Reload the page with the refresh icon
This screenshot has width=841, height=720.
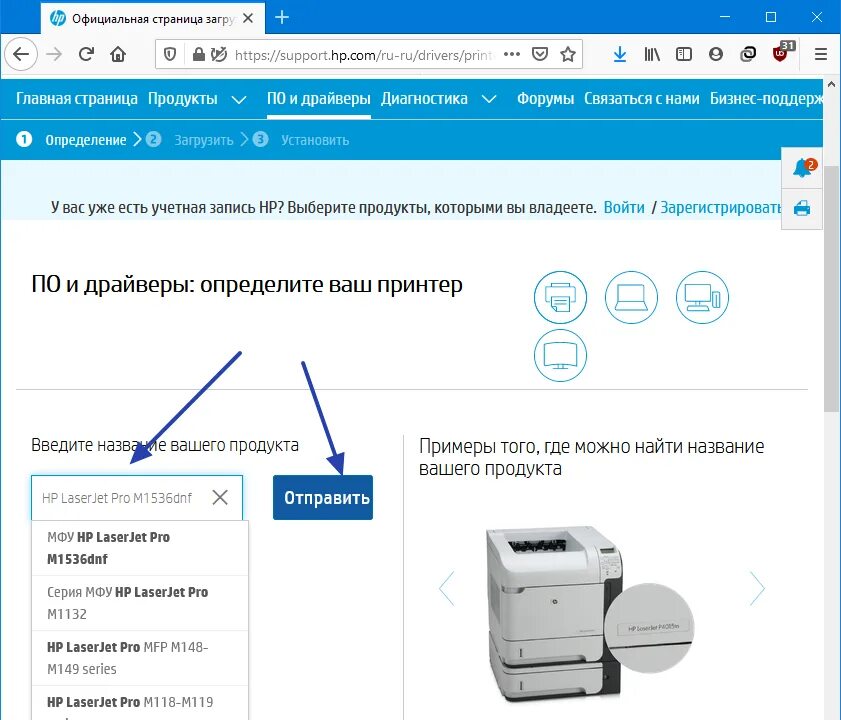86,54
